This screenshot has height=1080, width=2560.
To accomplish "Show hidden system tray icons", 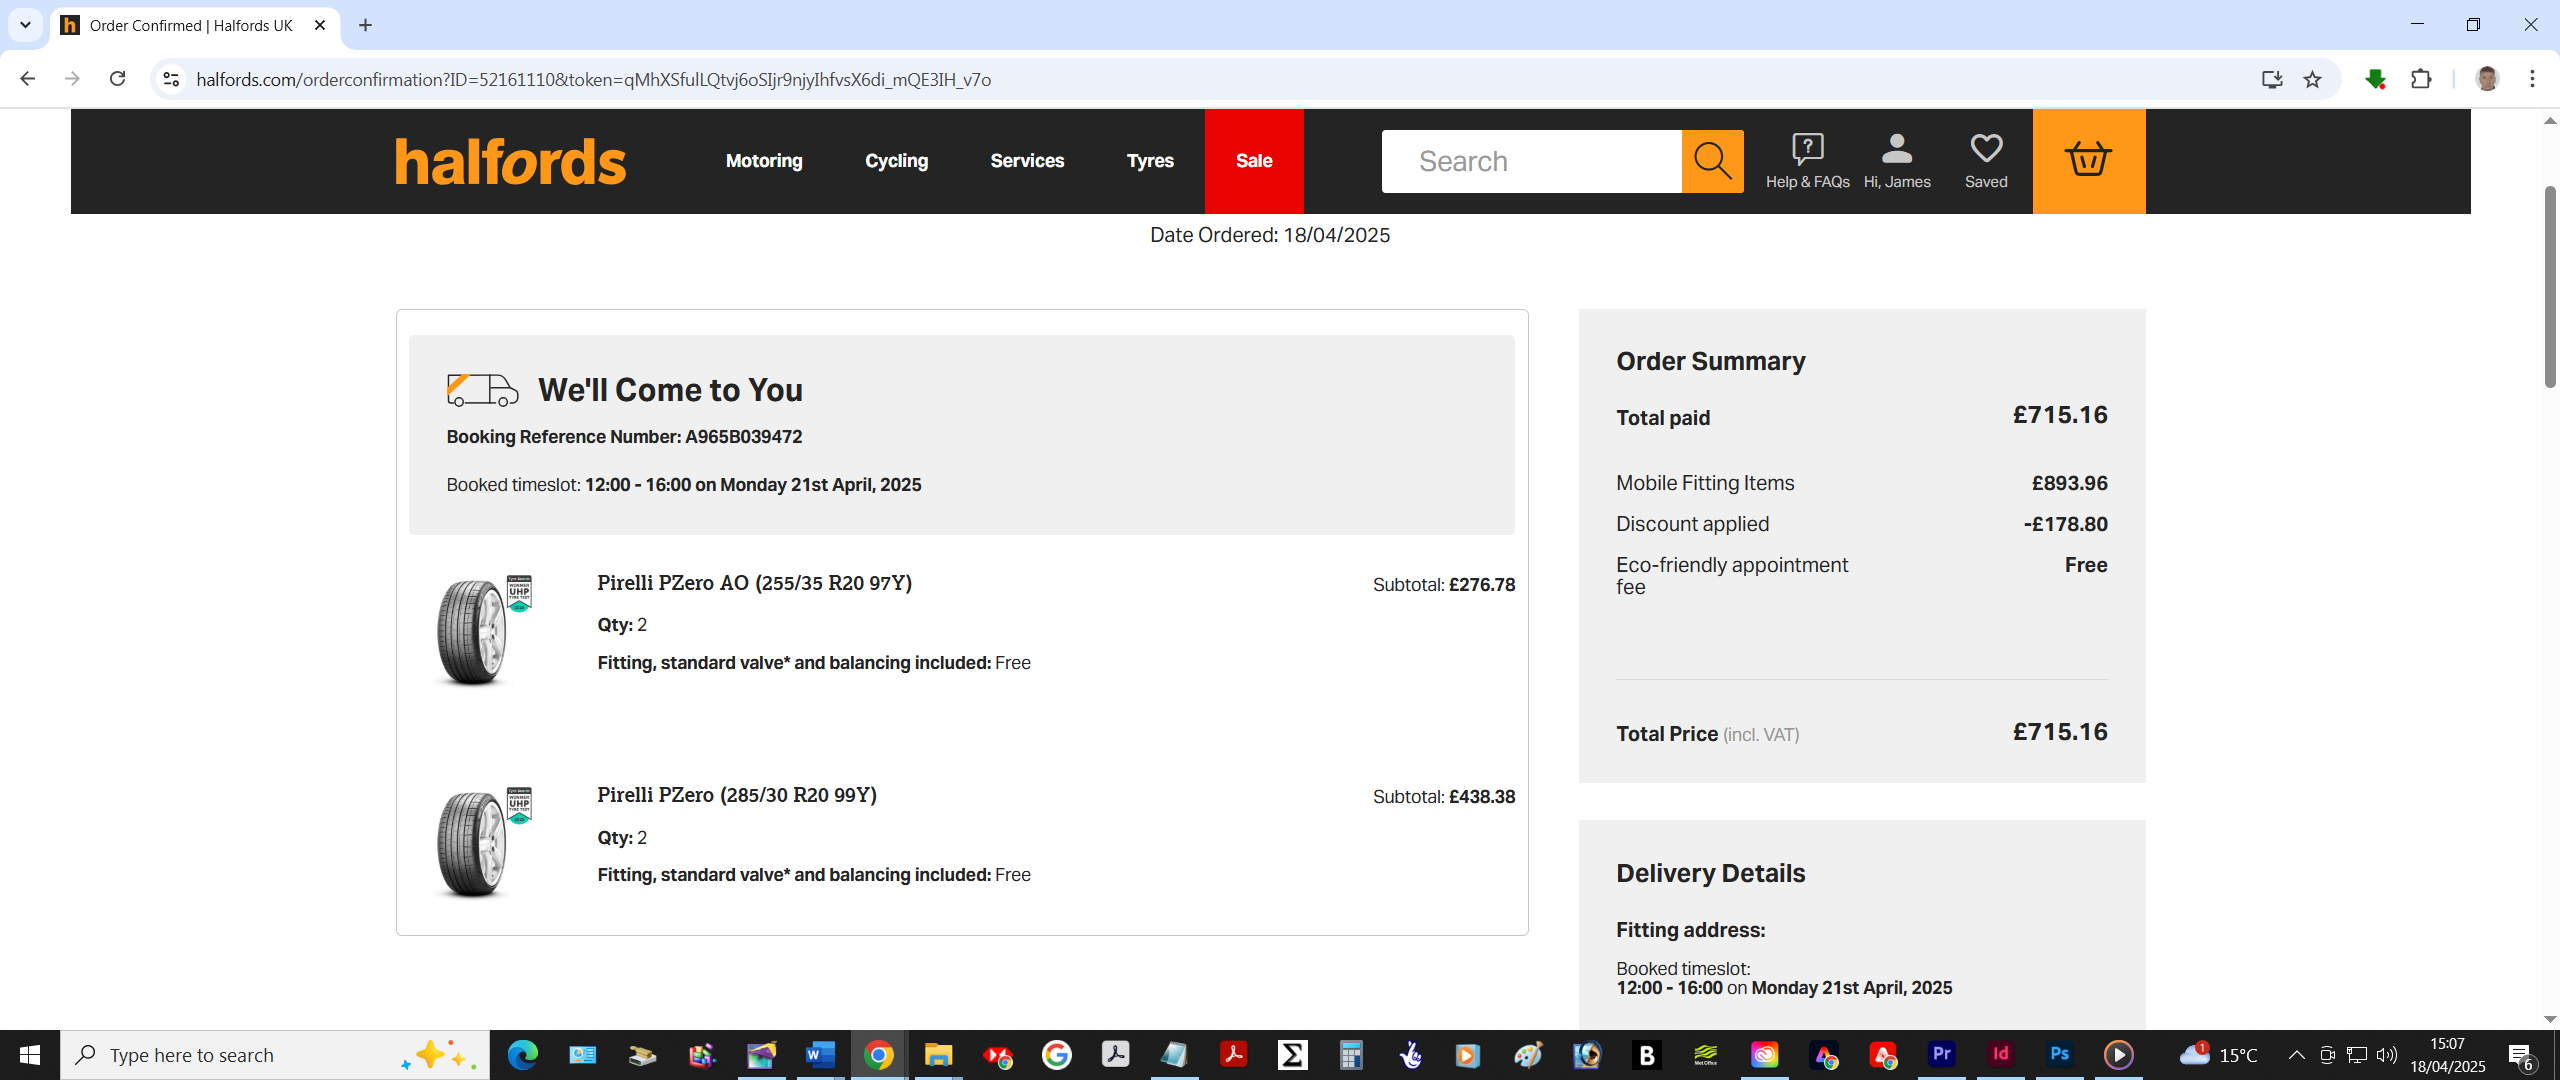I will [x=2296, y=1055].
